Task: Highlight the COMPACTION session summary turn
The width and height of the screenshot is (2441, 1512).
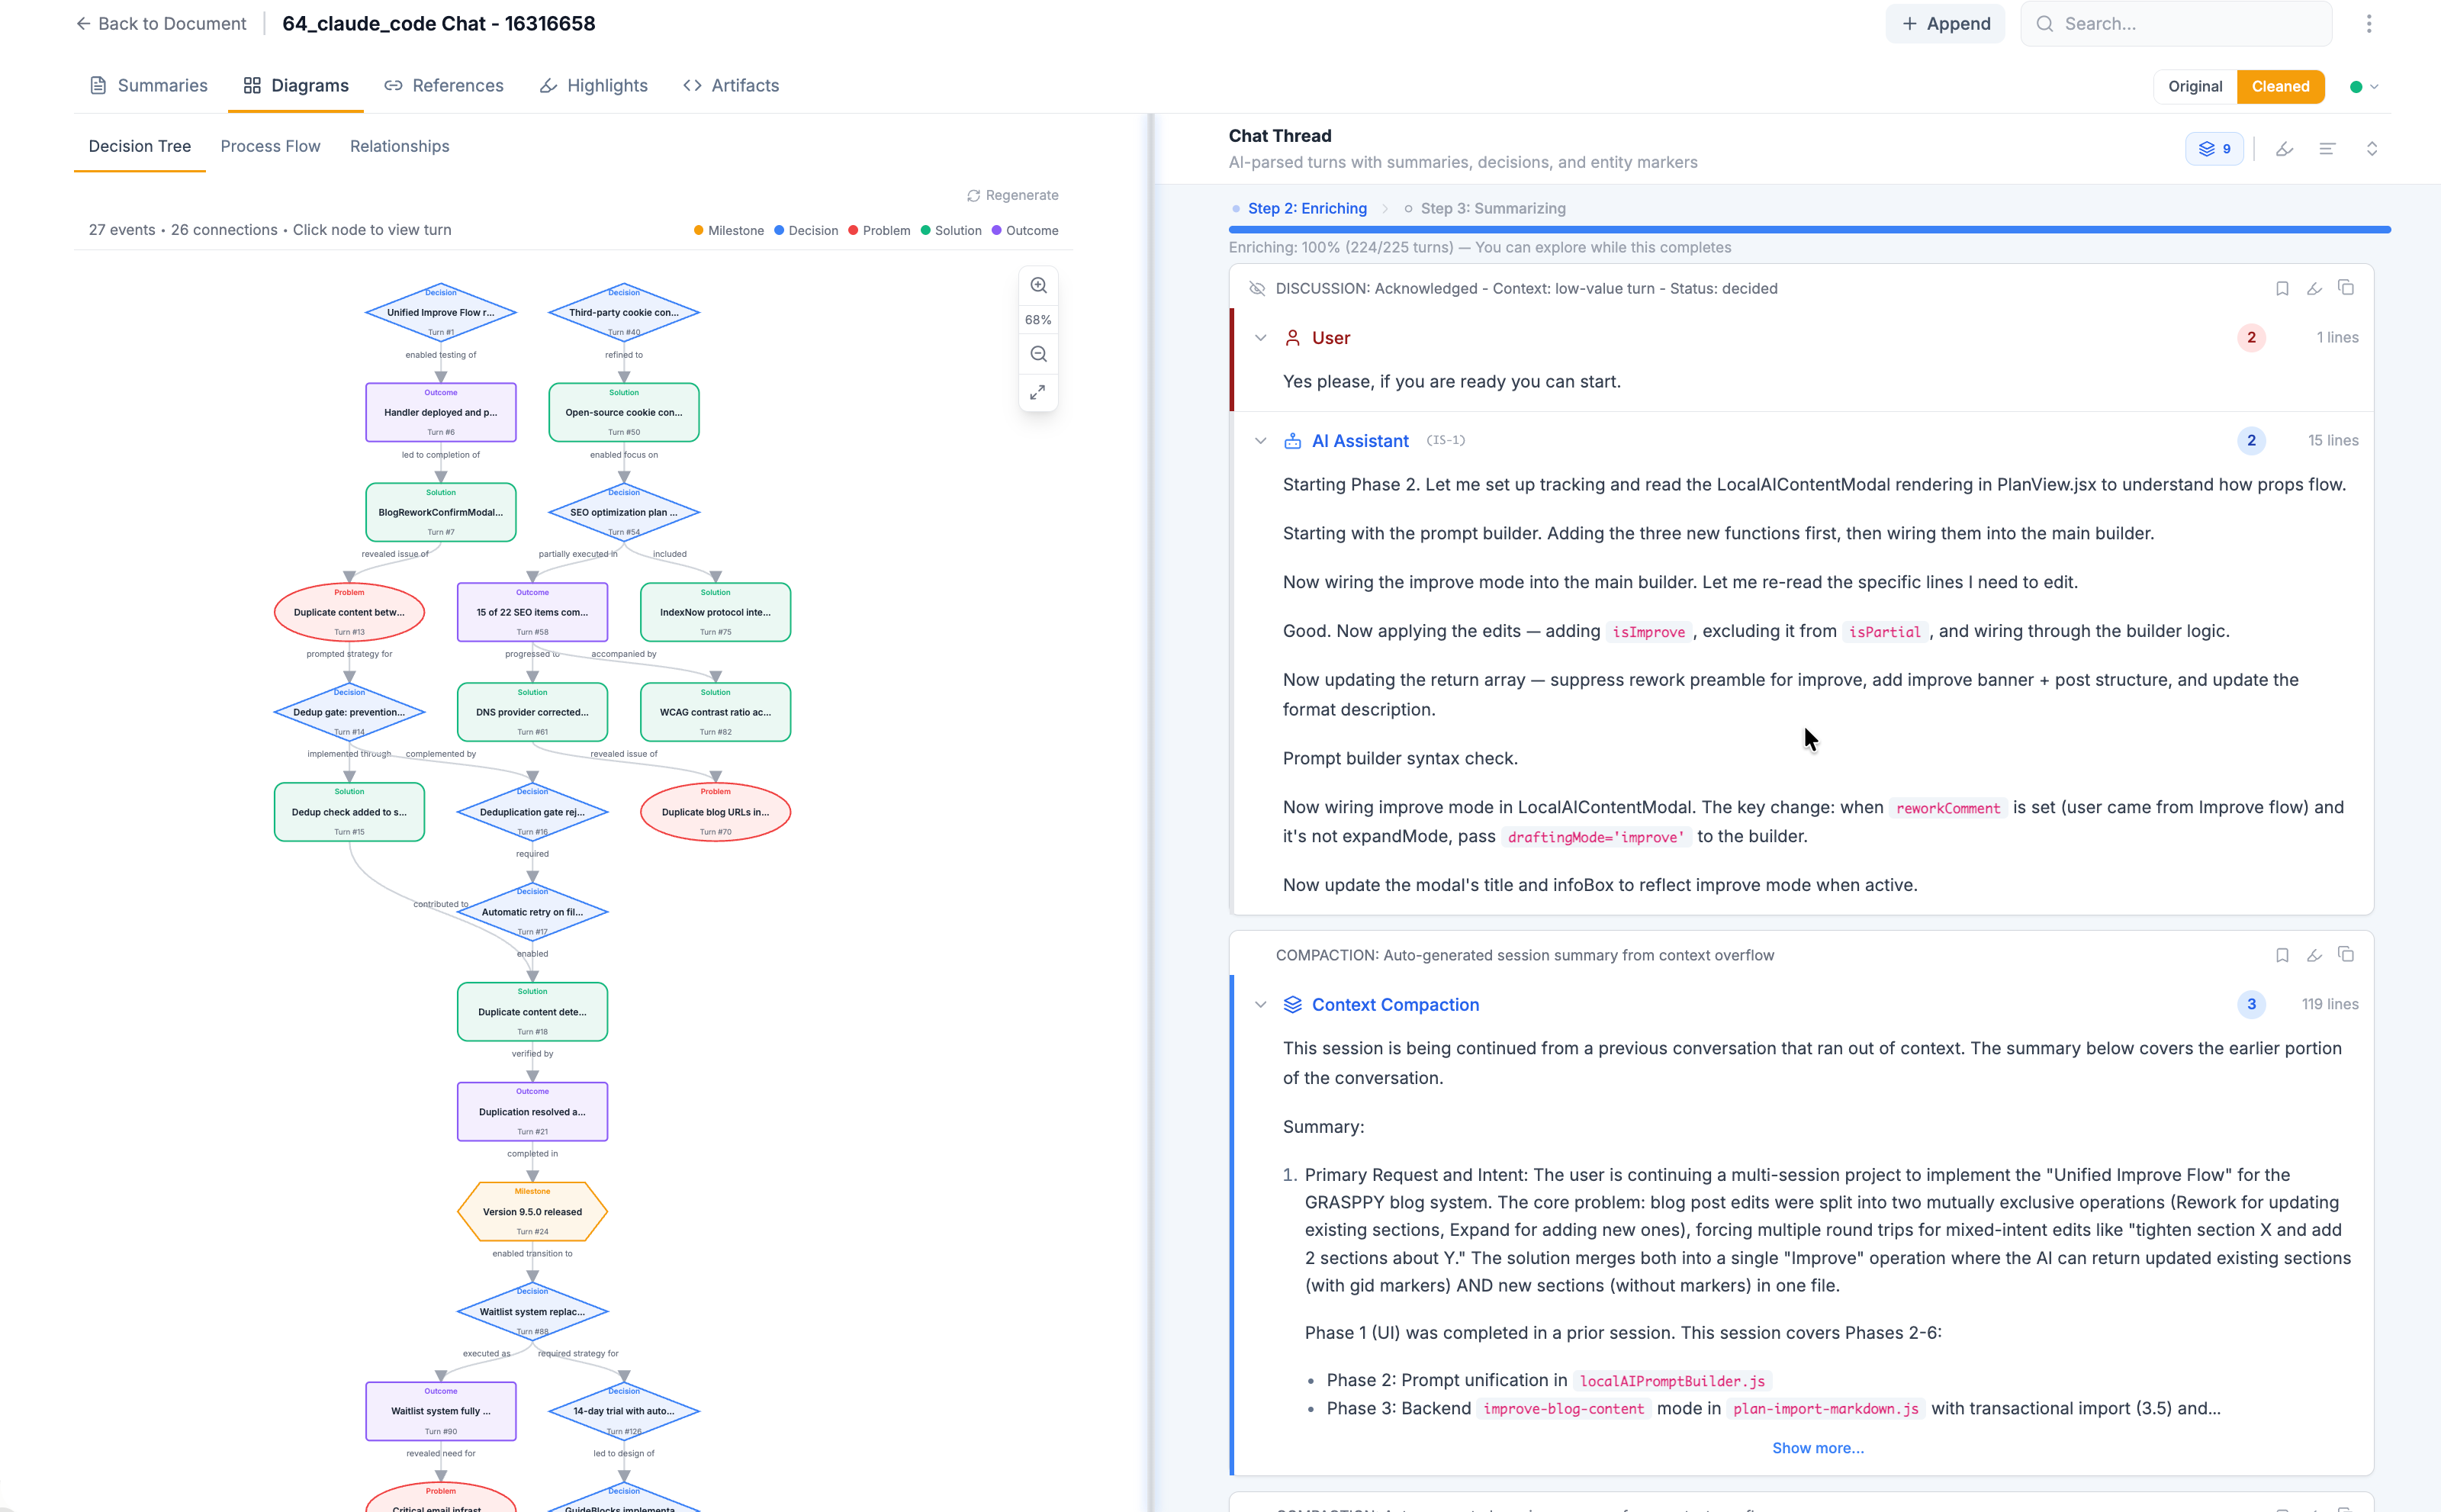Action: [x=2314, y=956]
